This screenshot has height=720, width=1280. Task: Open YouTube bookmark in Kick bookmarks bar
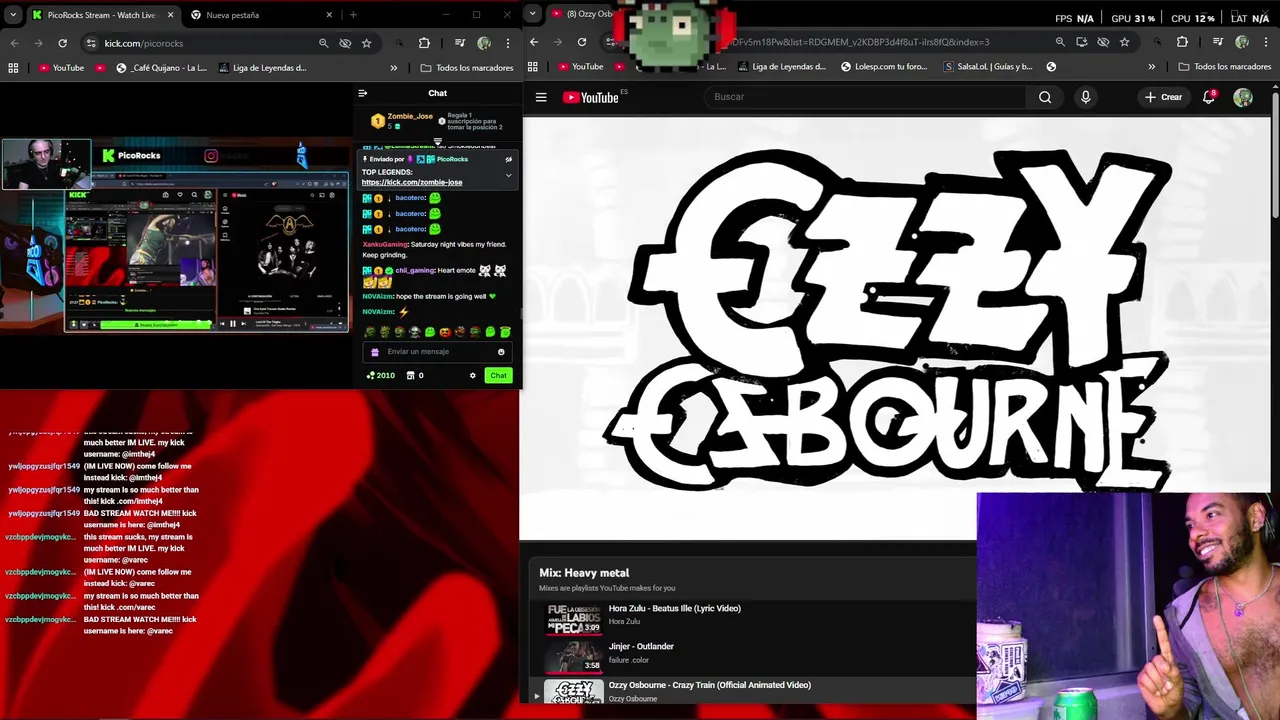tap(61, 68)
